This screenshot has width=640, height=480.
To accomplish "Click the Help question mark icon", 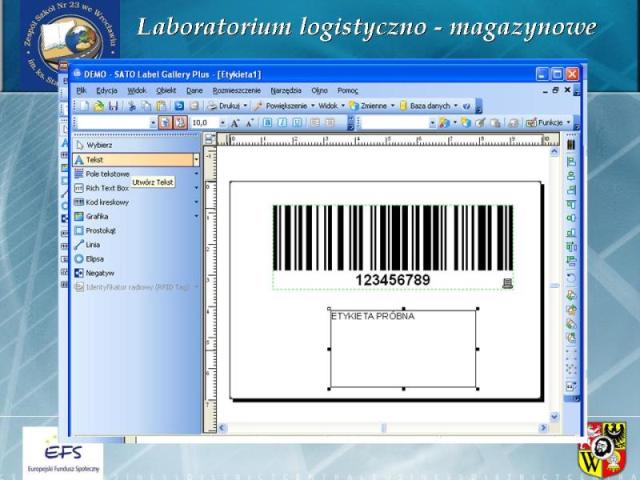I will pyautogui.click(x=467, y=106).
